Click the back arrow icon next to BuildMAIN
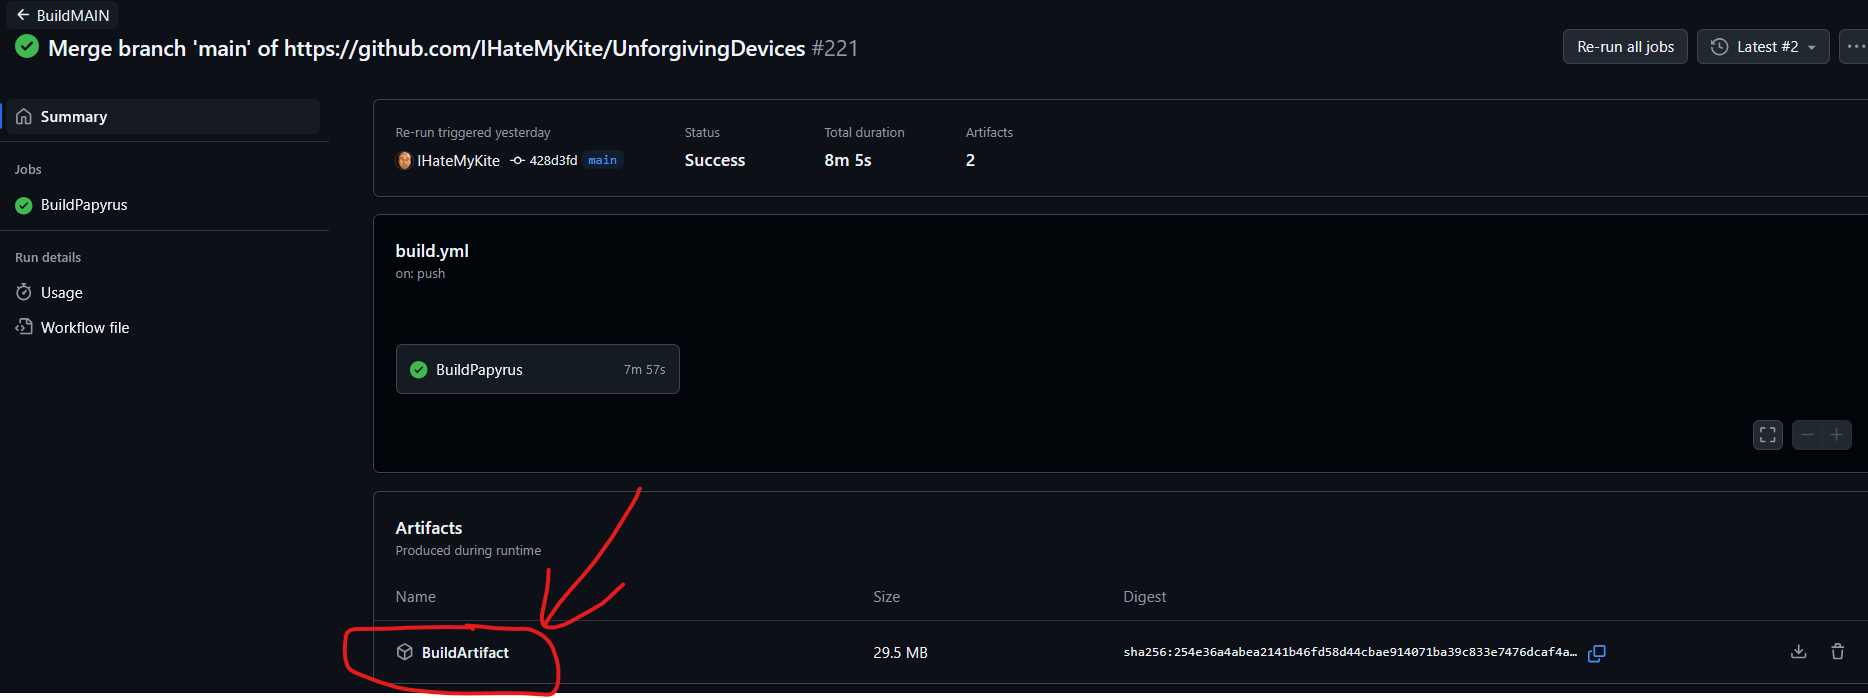Image resolution: width=1868 pixels, height=698 pixels. click(x=23, y=15)
